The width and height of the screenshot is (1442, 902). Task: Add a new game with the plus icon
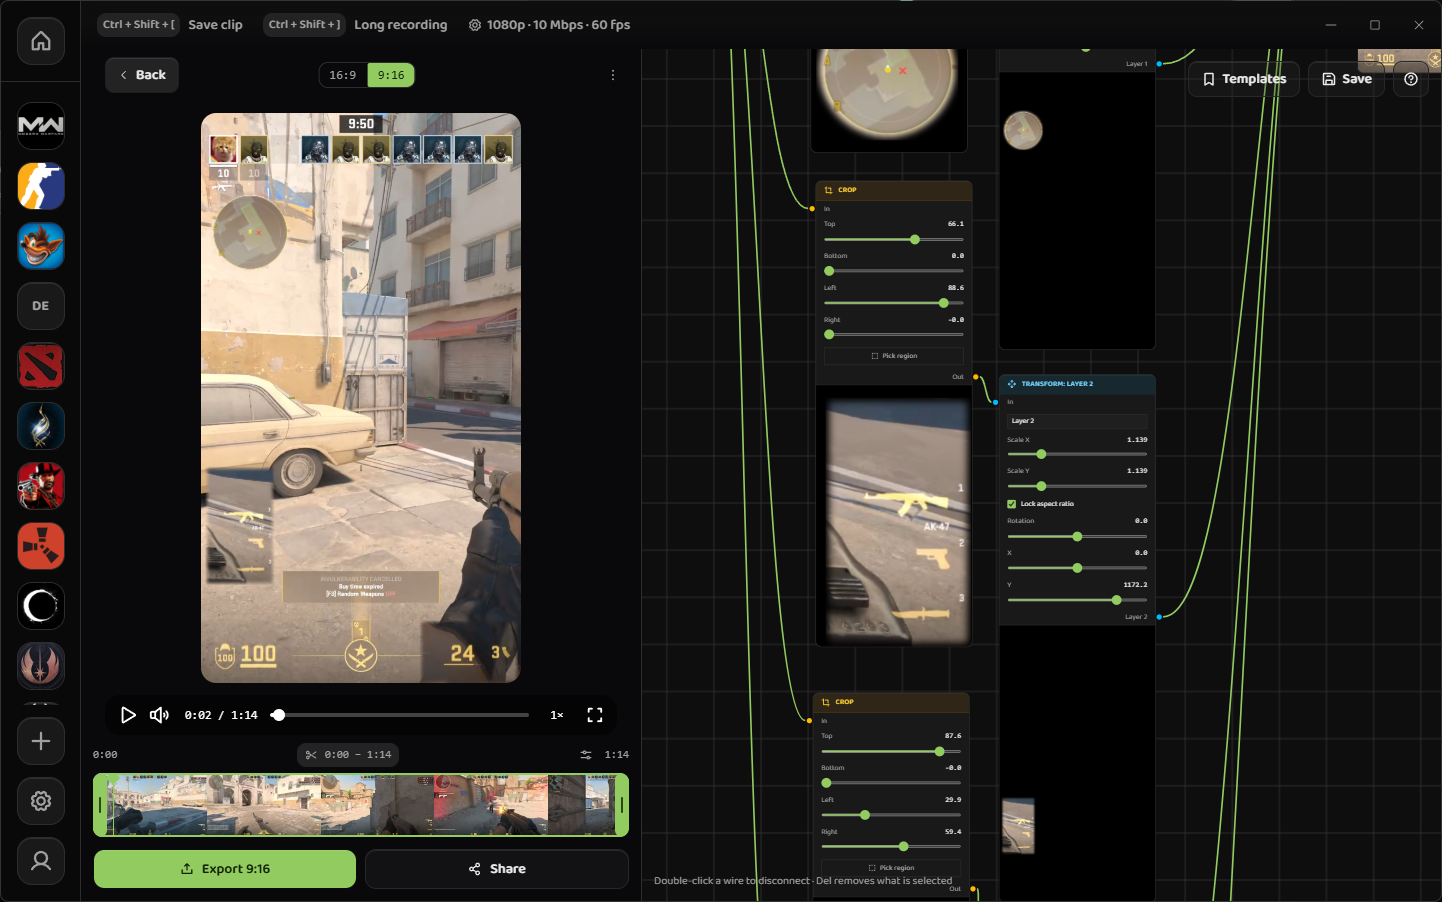[41, 741]
